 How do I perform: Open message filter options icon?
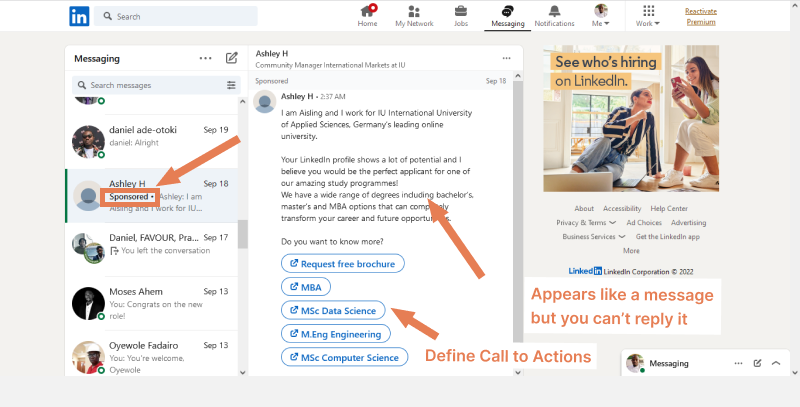(231, 85)
